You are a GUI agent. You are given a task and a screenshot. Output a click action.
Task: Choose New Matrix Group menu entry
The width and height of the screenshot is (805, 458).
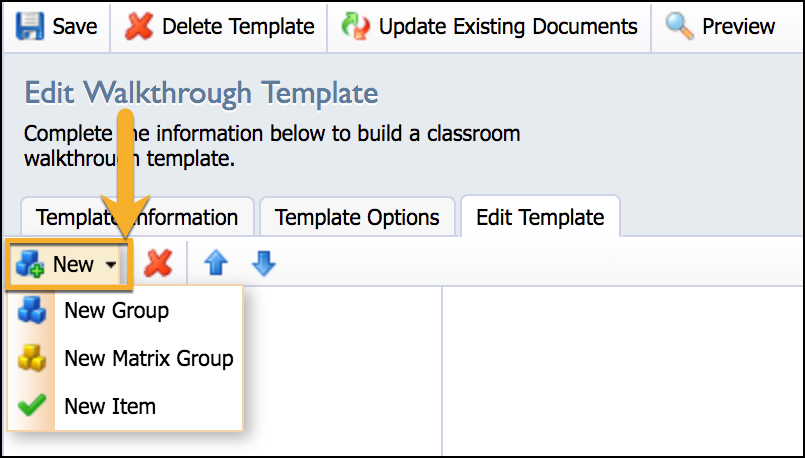[149, 358]
